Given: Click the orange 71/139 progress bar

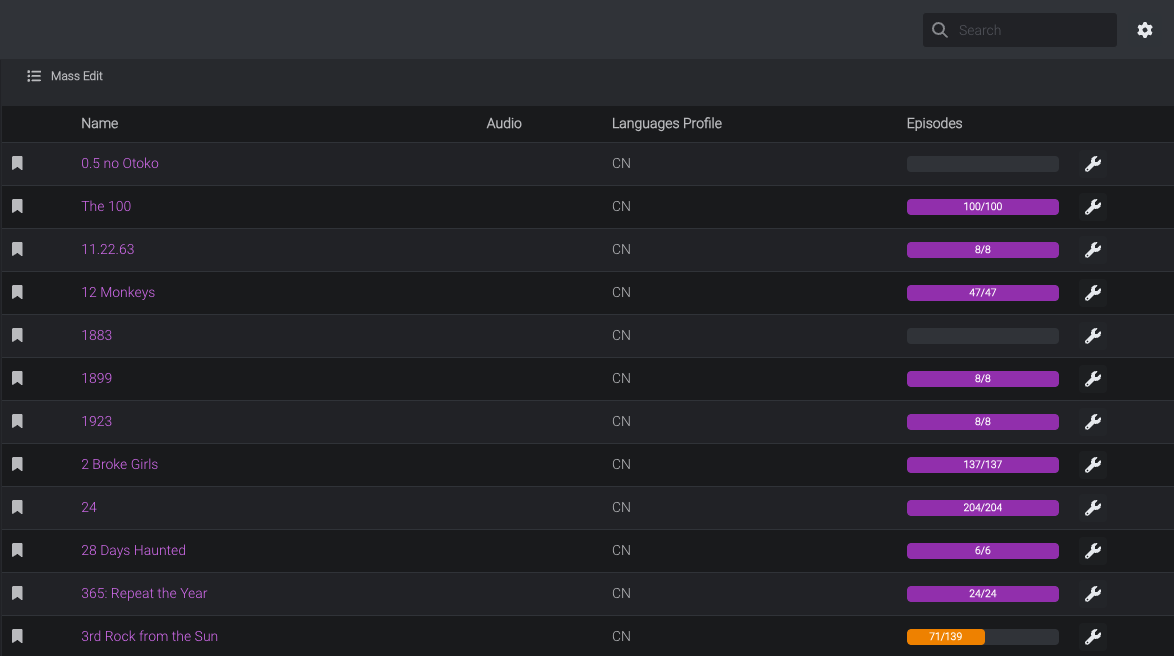Looking at the screenshot, I should [946, 637].
